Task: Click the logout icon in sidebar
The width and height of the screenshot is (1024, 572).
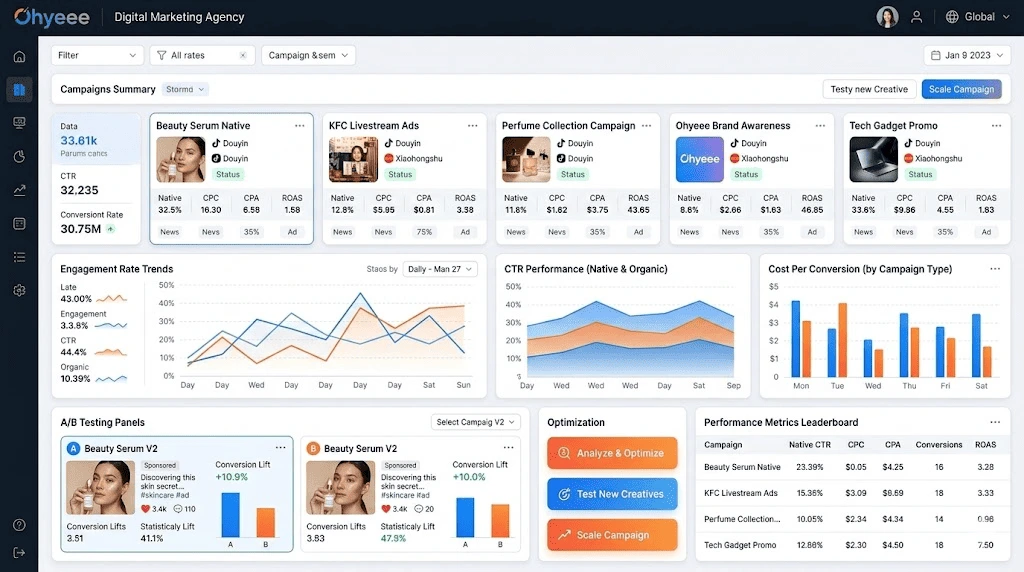Action: 20,552
